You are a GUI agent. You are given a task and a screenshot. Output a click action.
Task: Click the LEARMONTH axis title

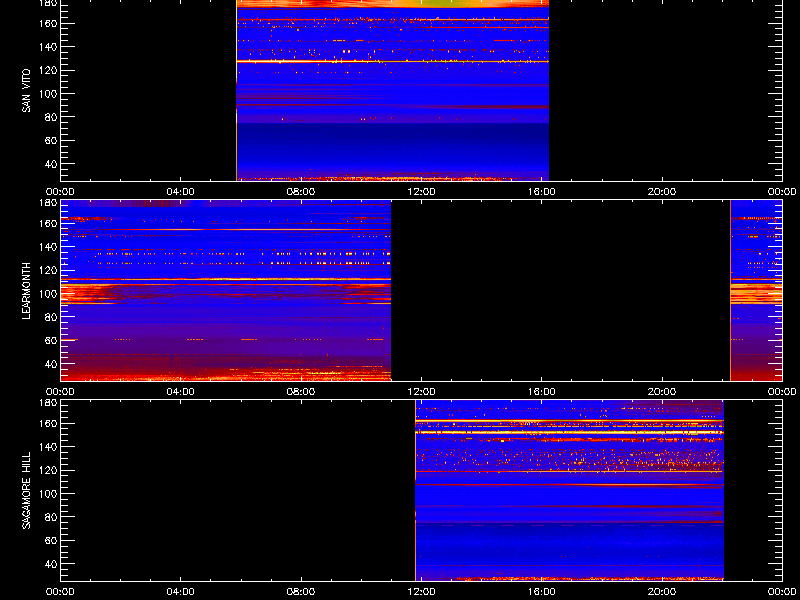[26, 291]
